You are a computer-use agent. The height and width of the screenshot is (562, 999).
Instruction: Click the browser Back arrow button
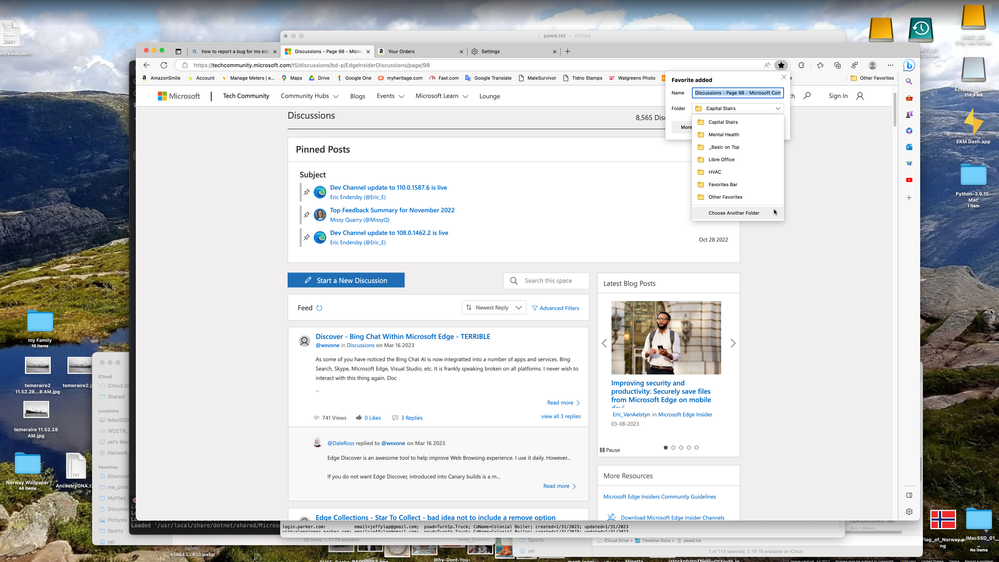147,65
